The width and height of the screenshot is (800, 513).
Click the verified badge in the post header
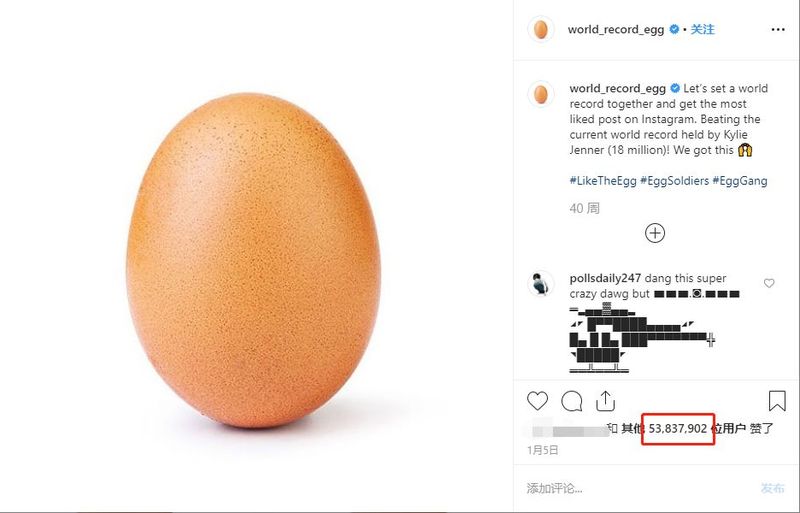675,29
